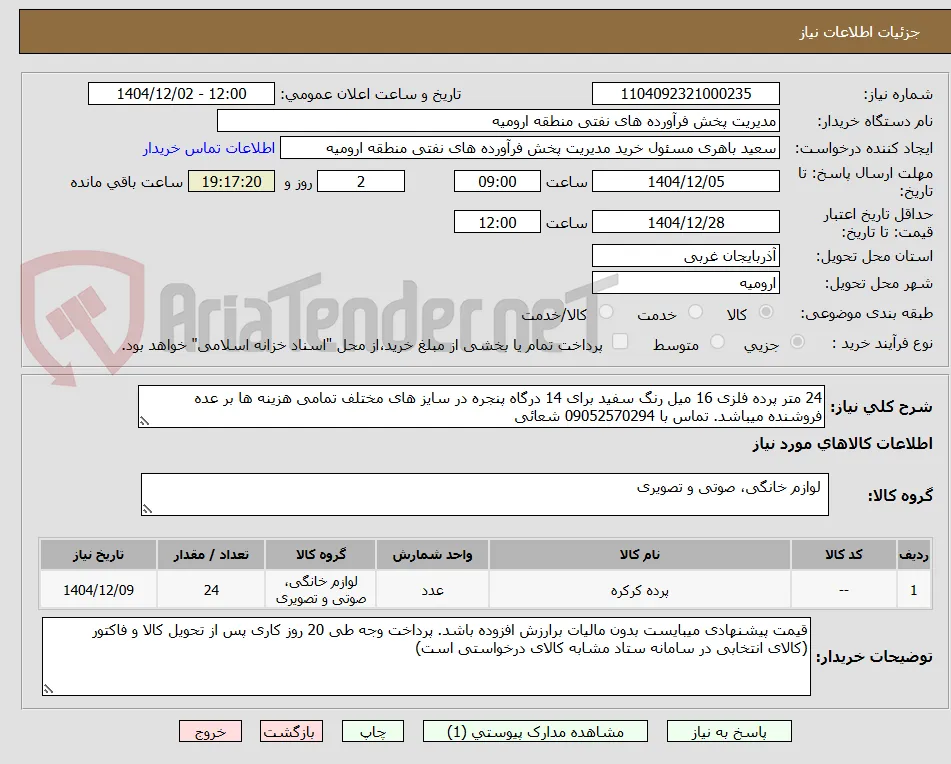Image resolution: width=951 pixels, height=764 pixels.
Task: Select the متوسط purchase type radio
Action: (x=717, y=342)
